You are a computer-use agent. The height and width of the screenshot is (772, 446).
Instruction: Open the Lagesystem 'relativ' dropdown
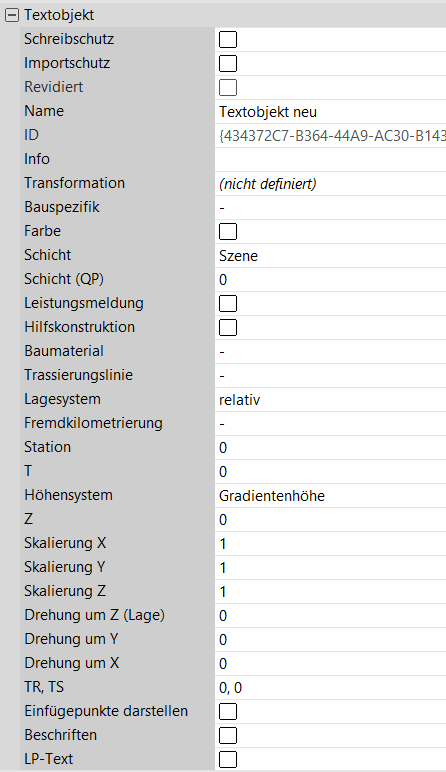point(330,400)
